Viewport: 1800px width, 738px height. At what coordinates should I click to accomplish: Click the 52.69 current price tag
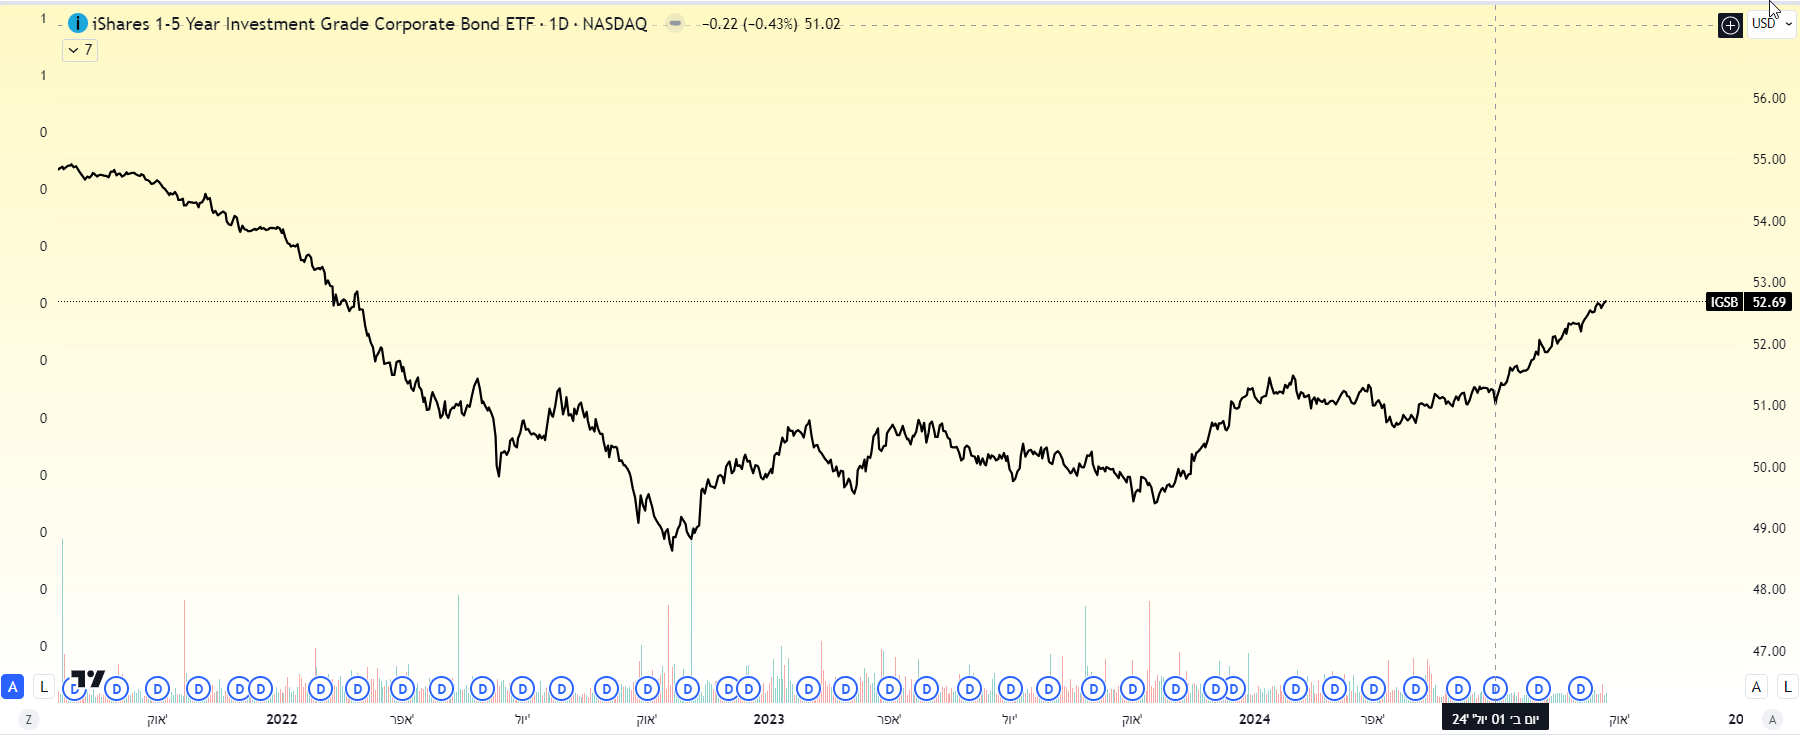(x=1768, y=302)
